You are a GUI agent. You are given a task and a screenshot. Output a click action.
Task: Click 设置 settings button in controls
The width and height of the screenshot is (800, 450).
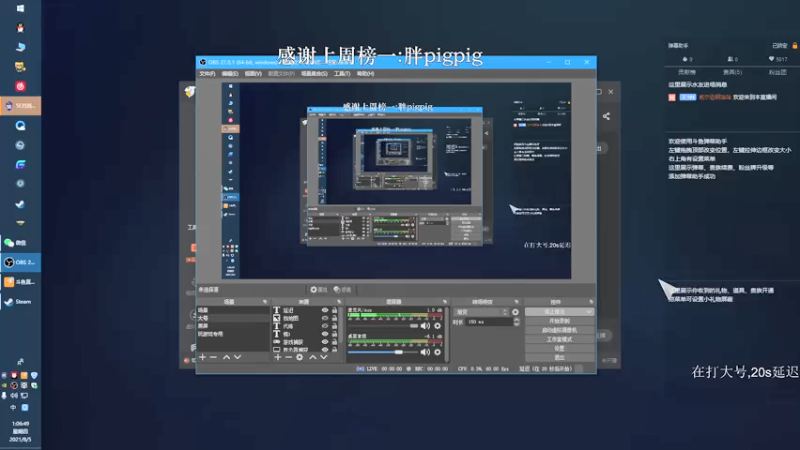click(559, 348)
